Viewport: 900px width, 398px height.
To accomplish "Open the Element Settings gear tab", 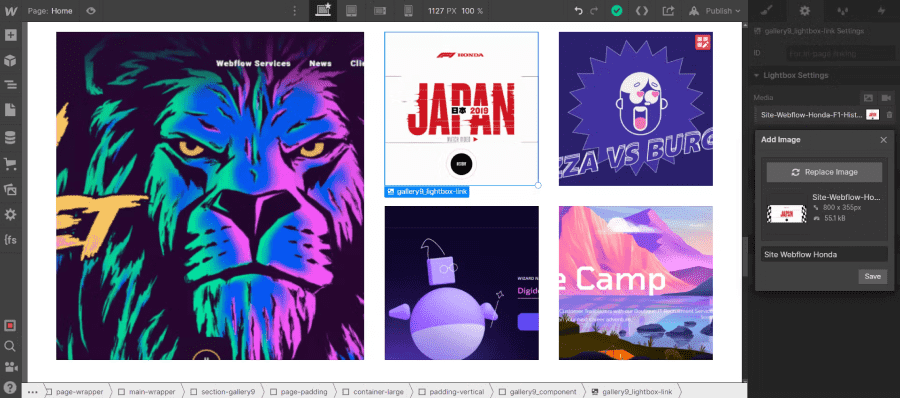I will coord(805,10).
